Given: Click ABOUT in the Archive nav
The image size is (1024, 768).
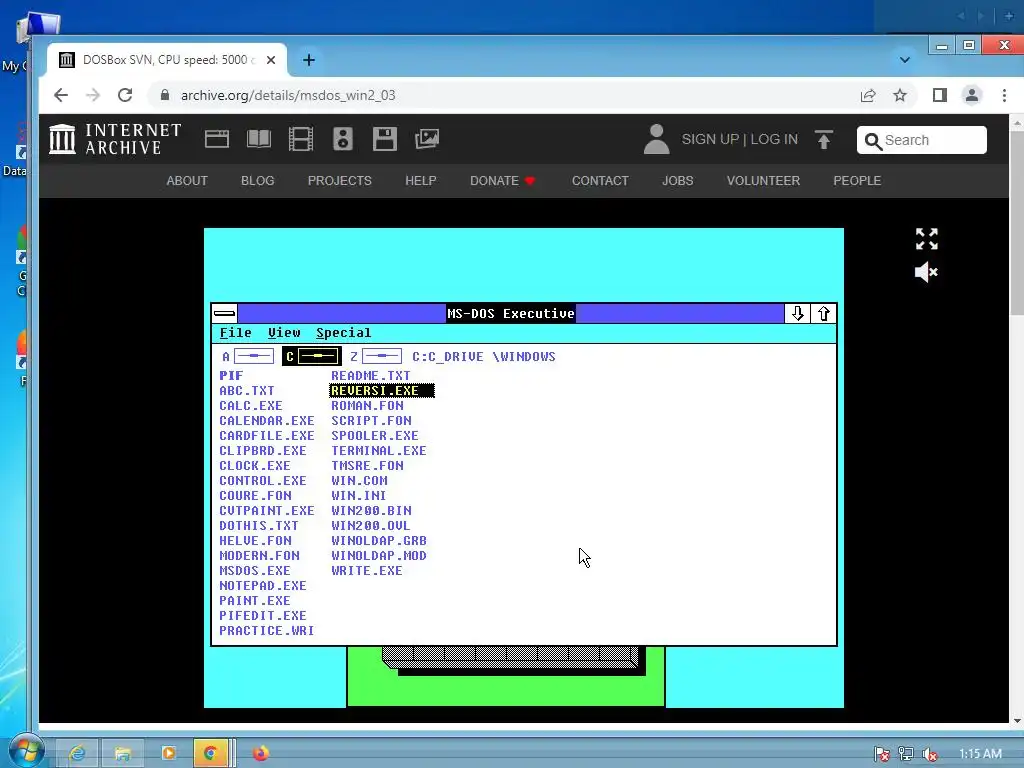Looking at the screenshot, I should tap(187, 181).
